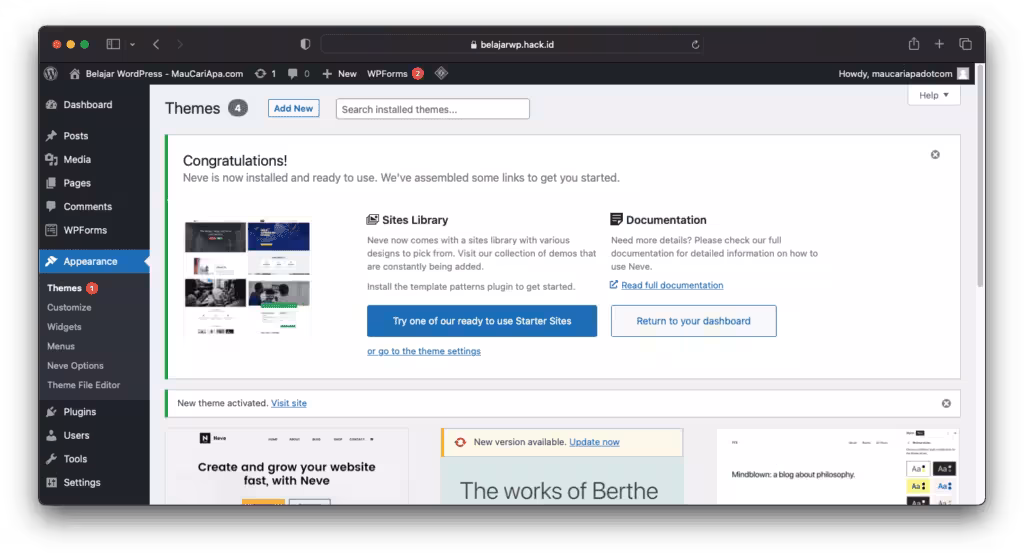Click the user avatar in admin bar
The width and height of the screenshot is (1024, 556).
963,74
